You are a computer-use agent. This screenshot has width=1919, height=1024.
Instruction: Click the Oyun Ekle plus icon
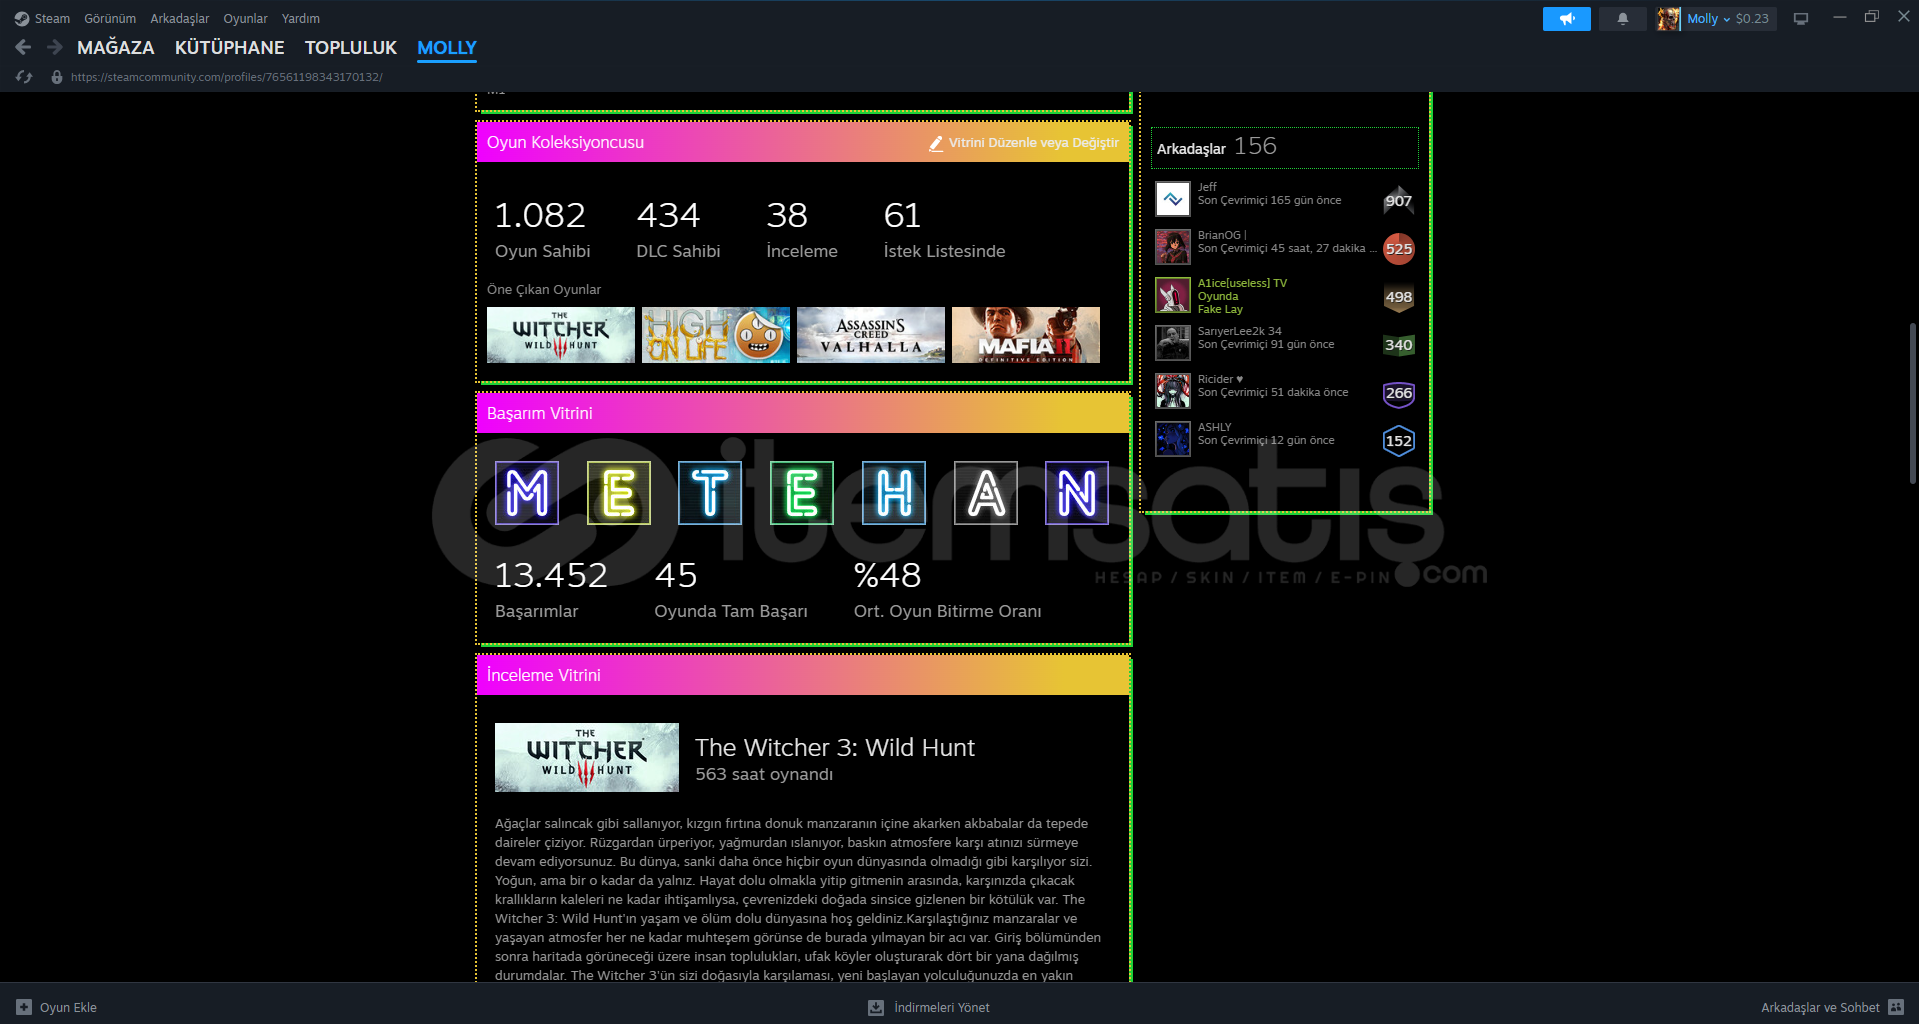click(x=24, y=1007)
